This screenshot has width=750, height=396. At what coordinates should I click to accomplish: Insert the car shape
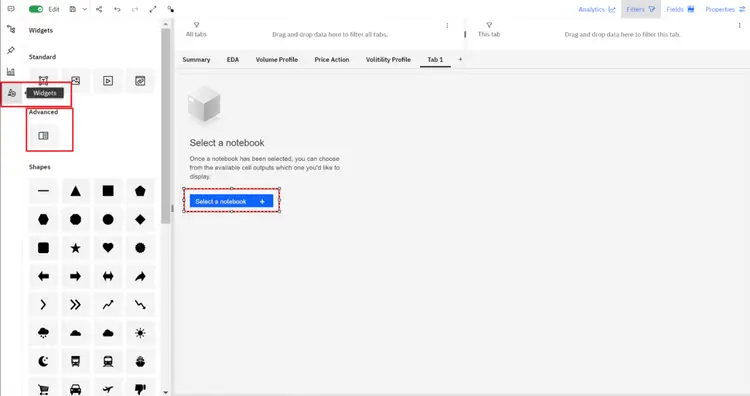pyautogui.click(x=76, y=389)
